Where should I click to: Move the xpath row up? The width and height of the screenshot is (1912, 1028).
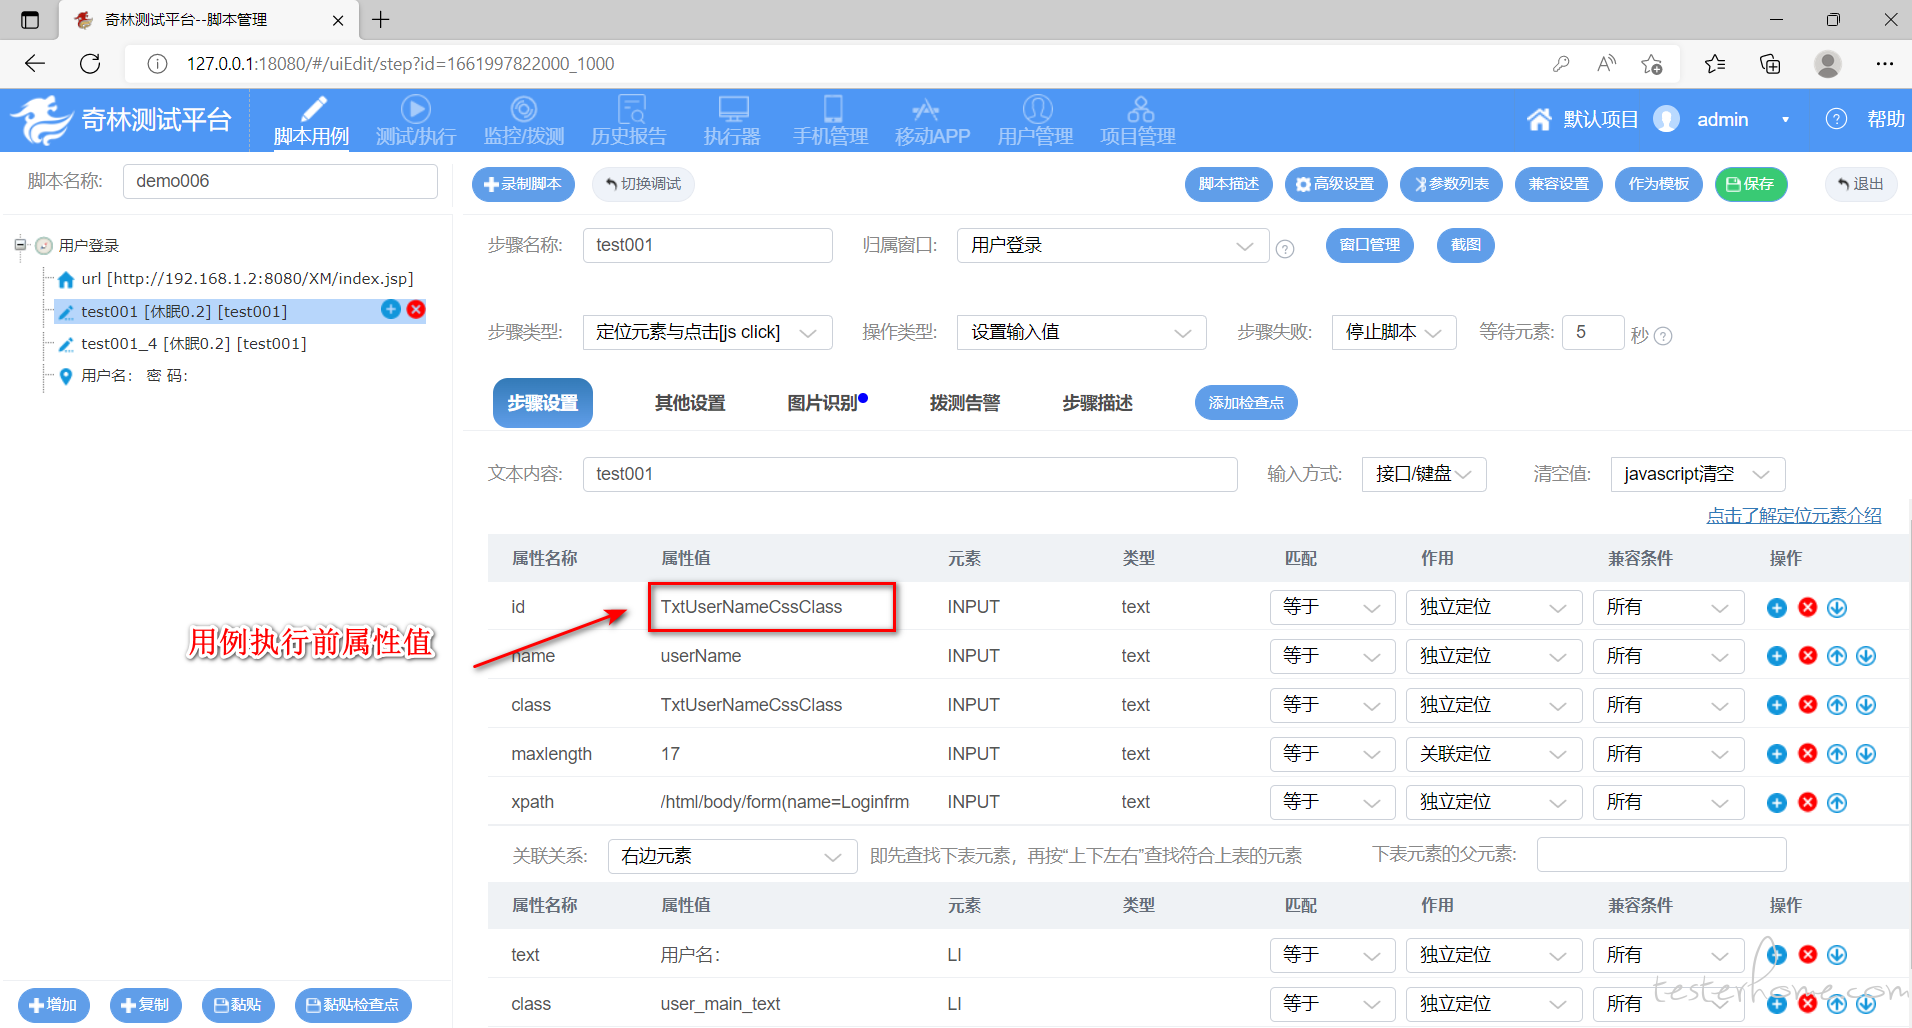coord(1837,803)
